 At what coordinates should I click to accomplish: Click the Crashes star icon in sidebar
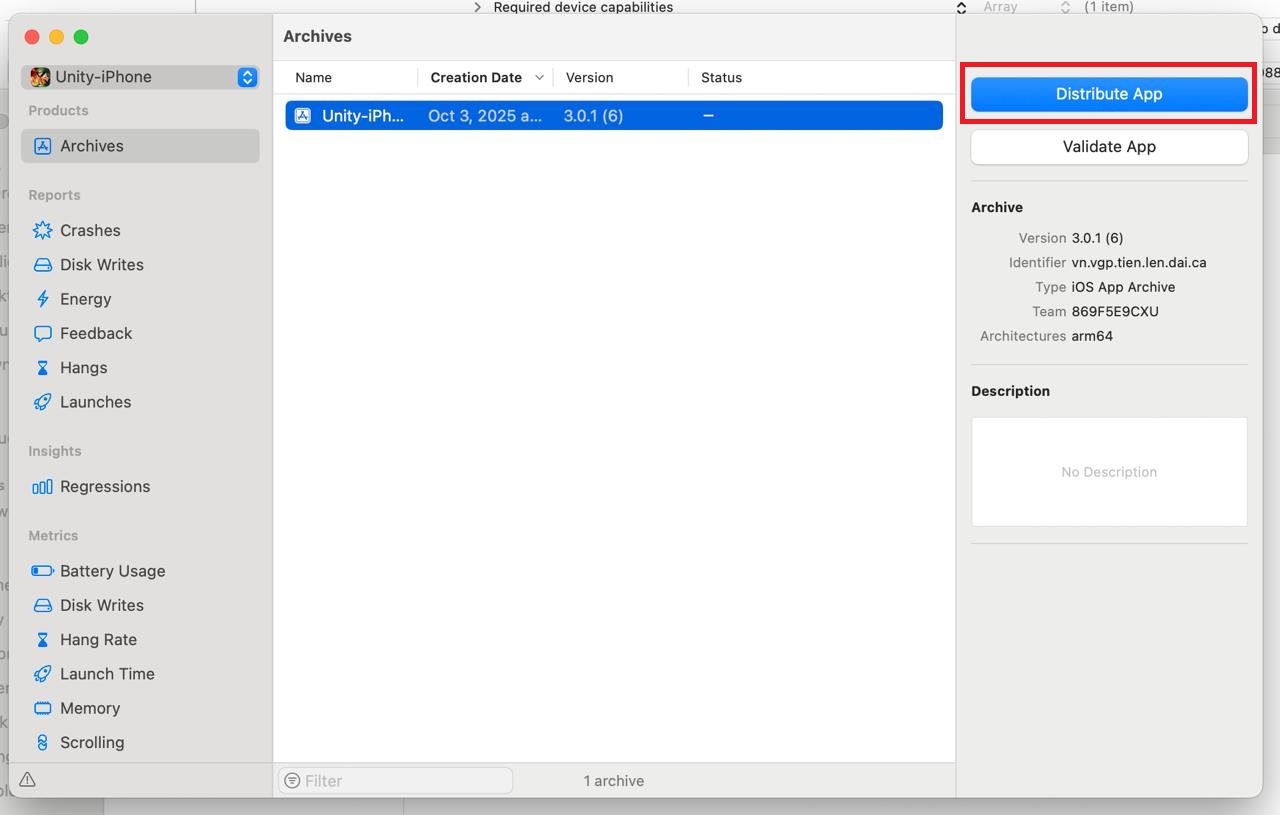pos(42,230)
